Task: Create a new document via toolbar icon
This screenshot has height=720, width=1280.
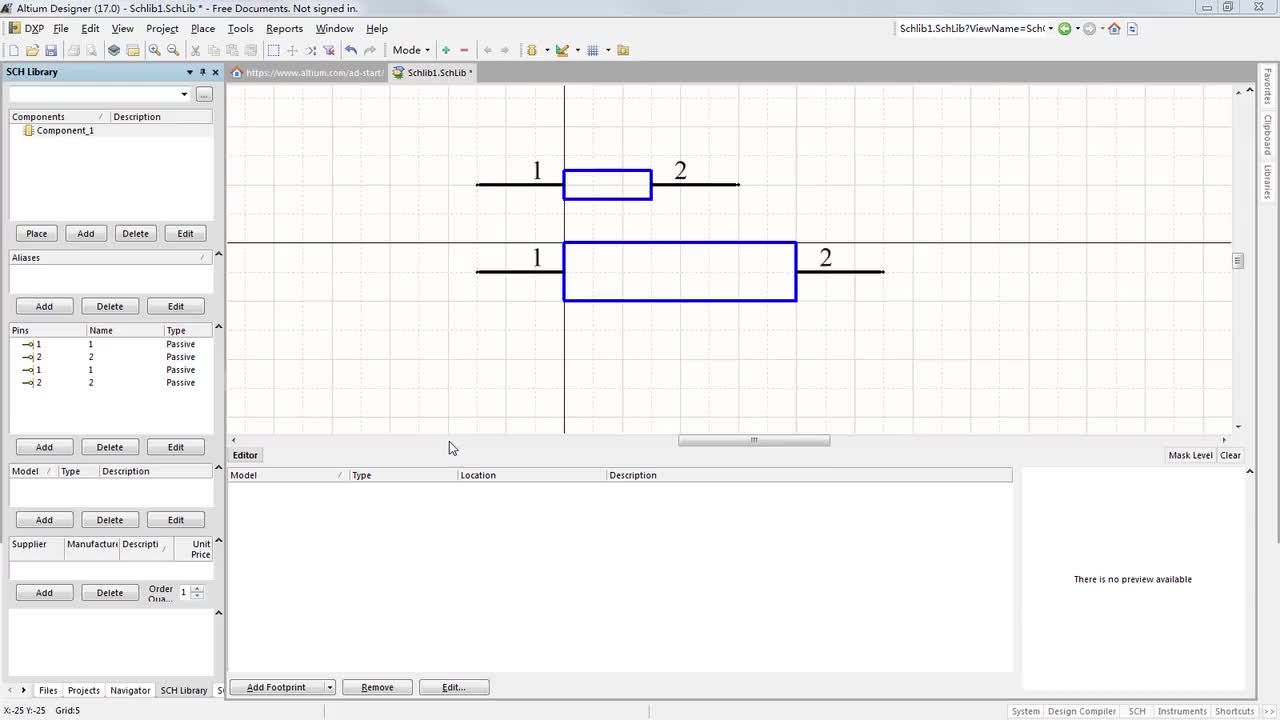Action: (x=14, y=50)
